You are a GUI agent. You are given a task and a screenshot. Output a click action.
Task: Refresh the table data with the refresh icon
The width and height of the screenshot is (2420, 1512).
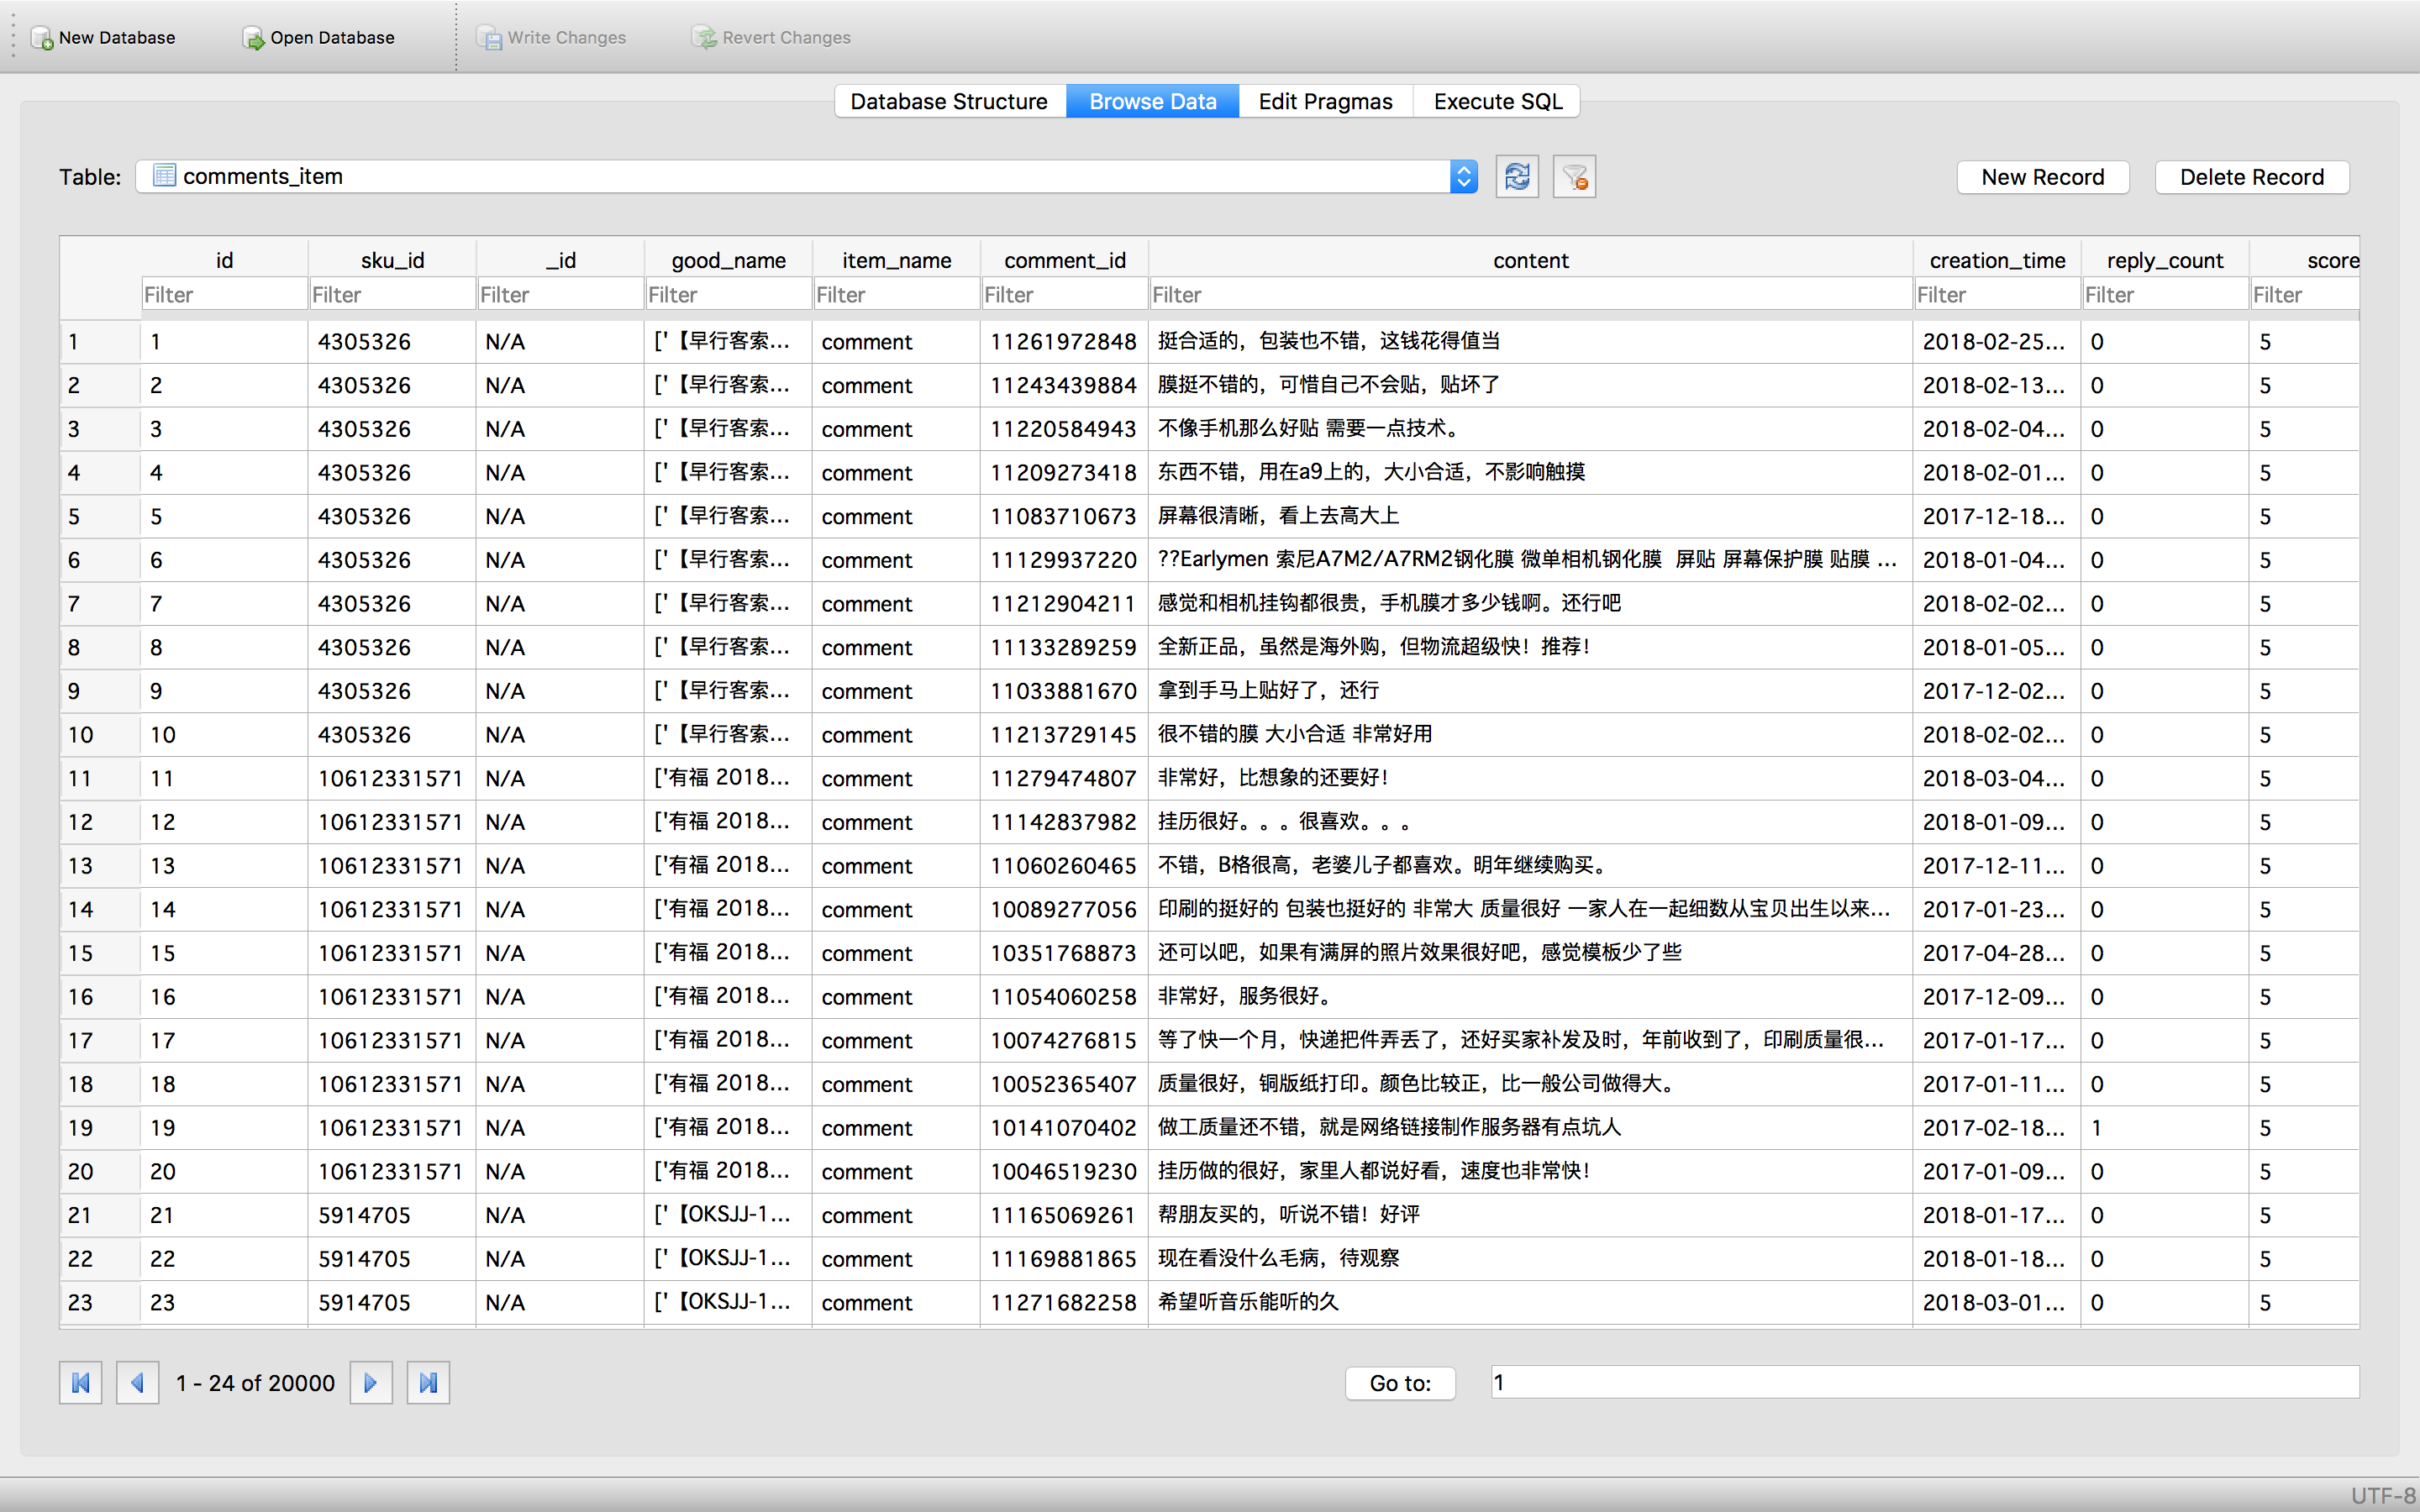pyautogui.click(x=1517, y=177)
